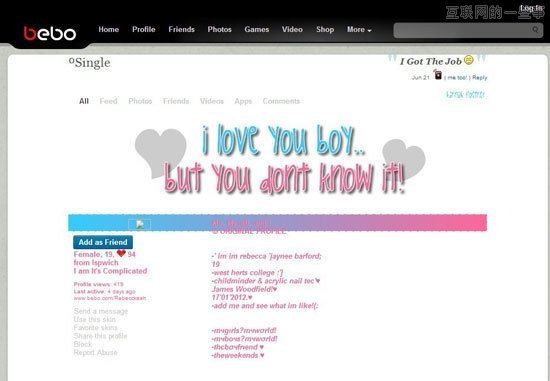The height and width of the screenshot is (381, 550).
Task: Open the More dropdown menu
Action: pyautogui.click(x=359, y=30)
